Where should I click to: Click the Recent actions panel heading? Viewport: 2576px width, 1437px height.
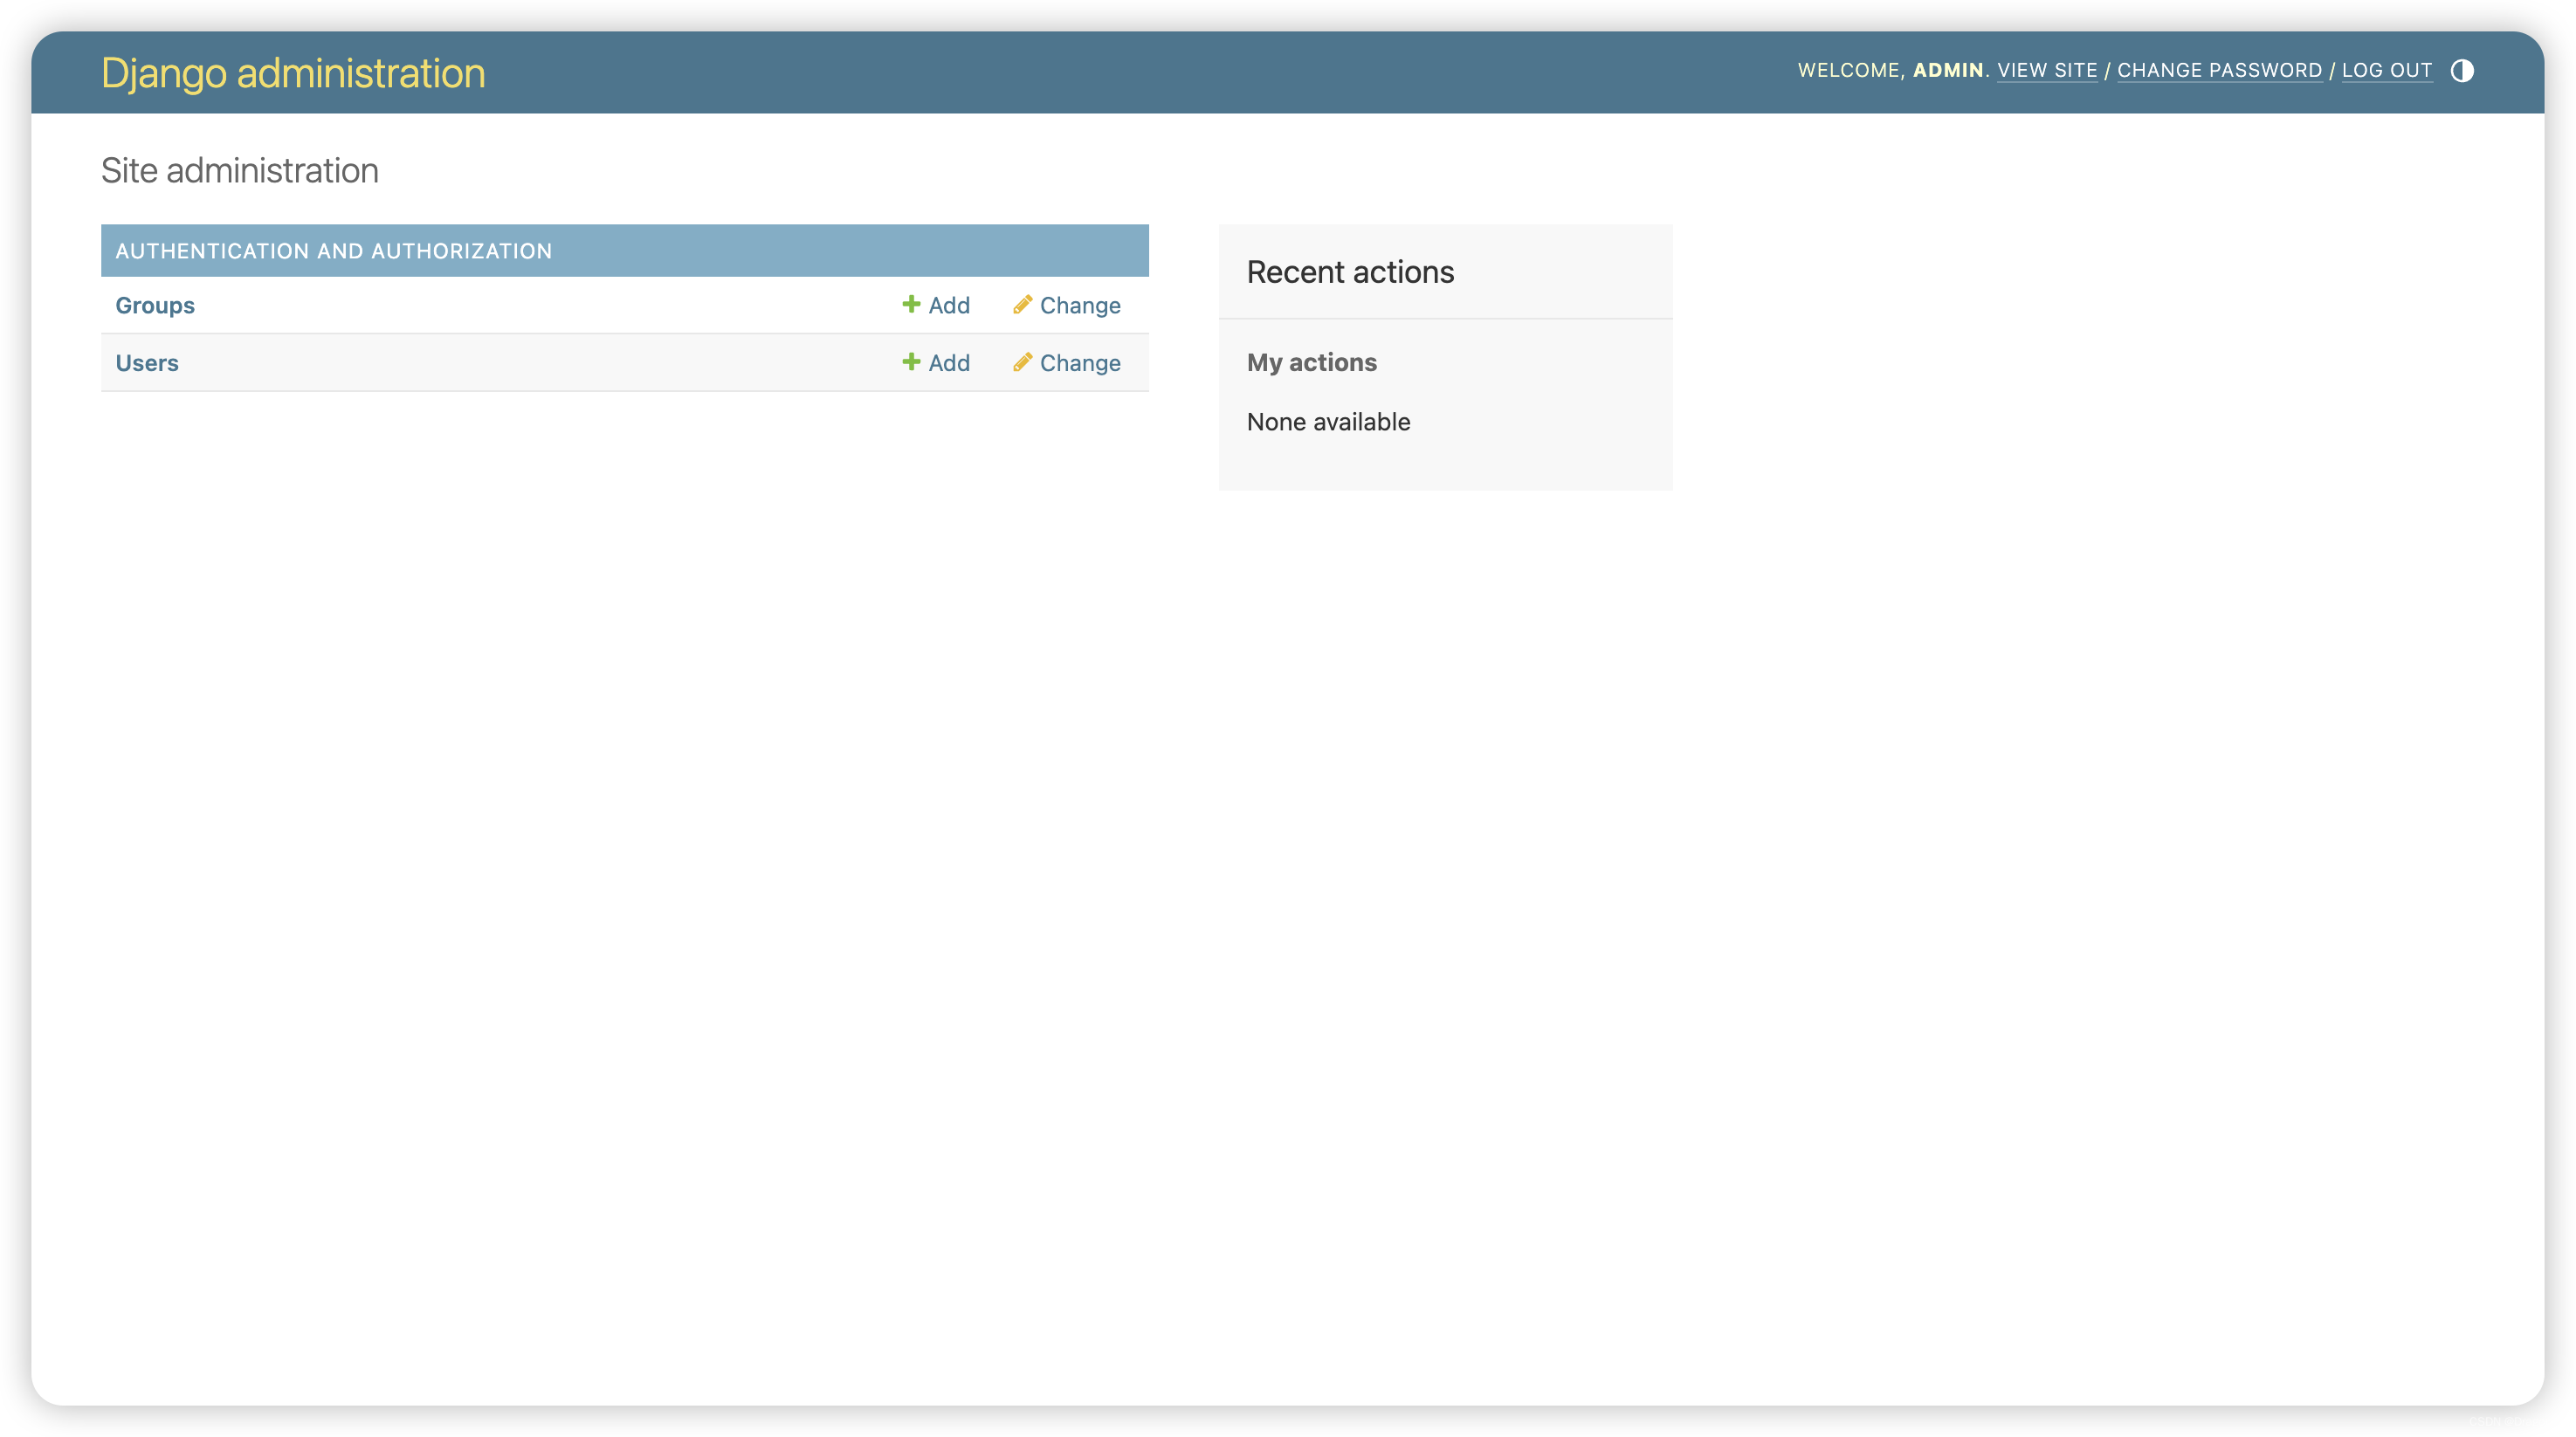[x=1350, y=271]
